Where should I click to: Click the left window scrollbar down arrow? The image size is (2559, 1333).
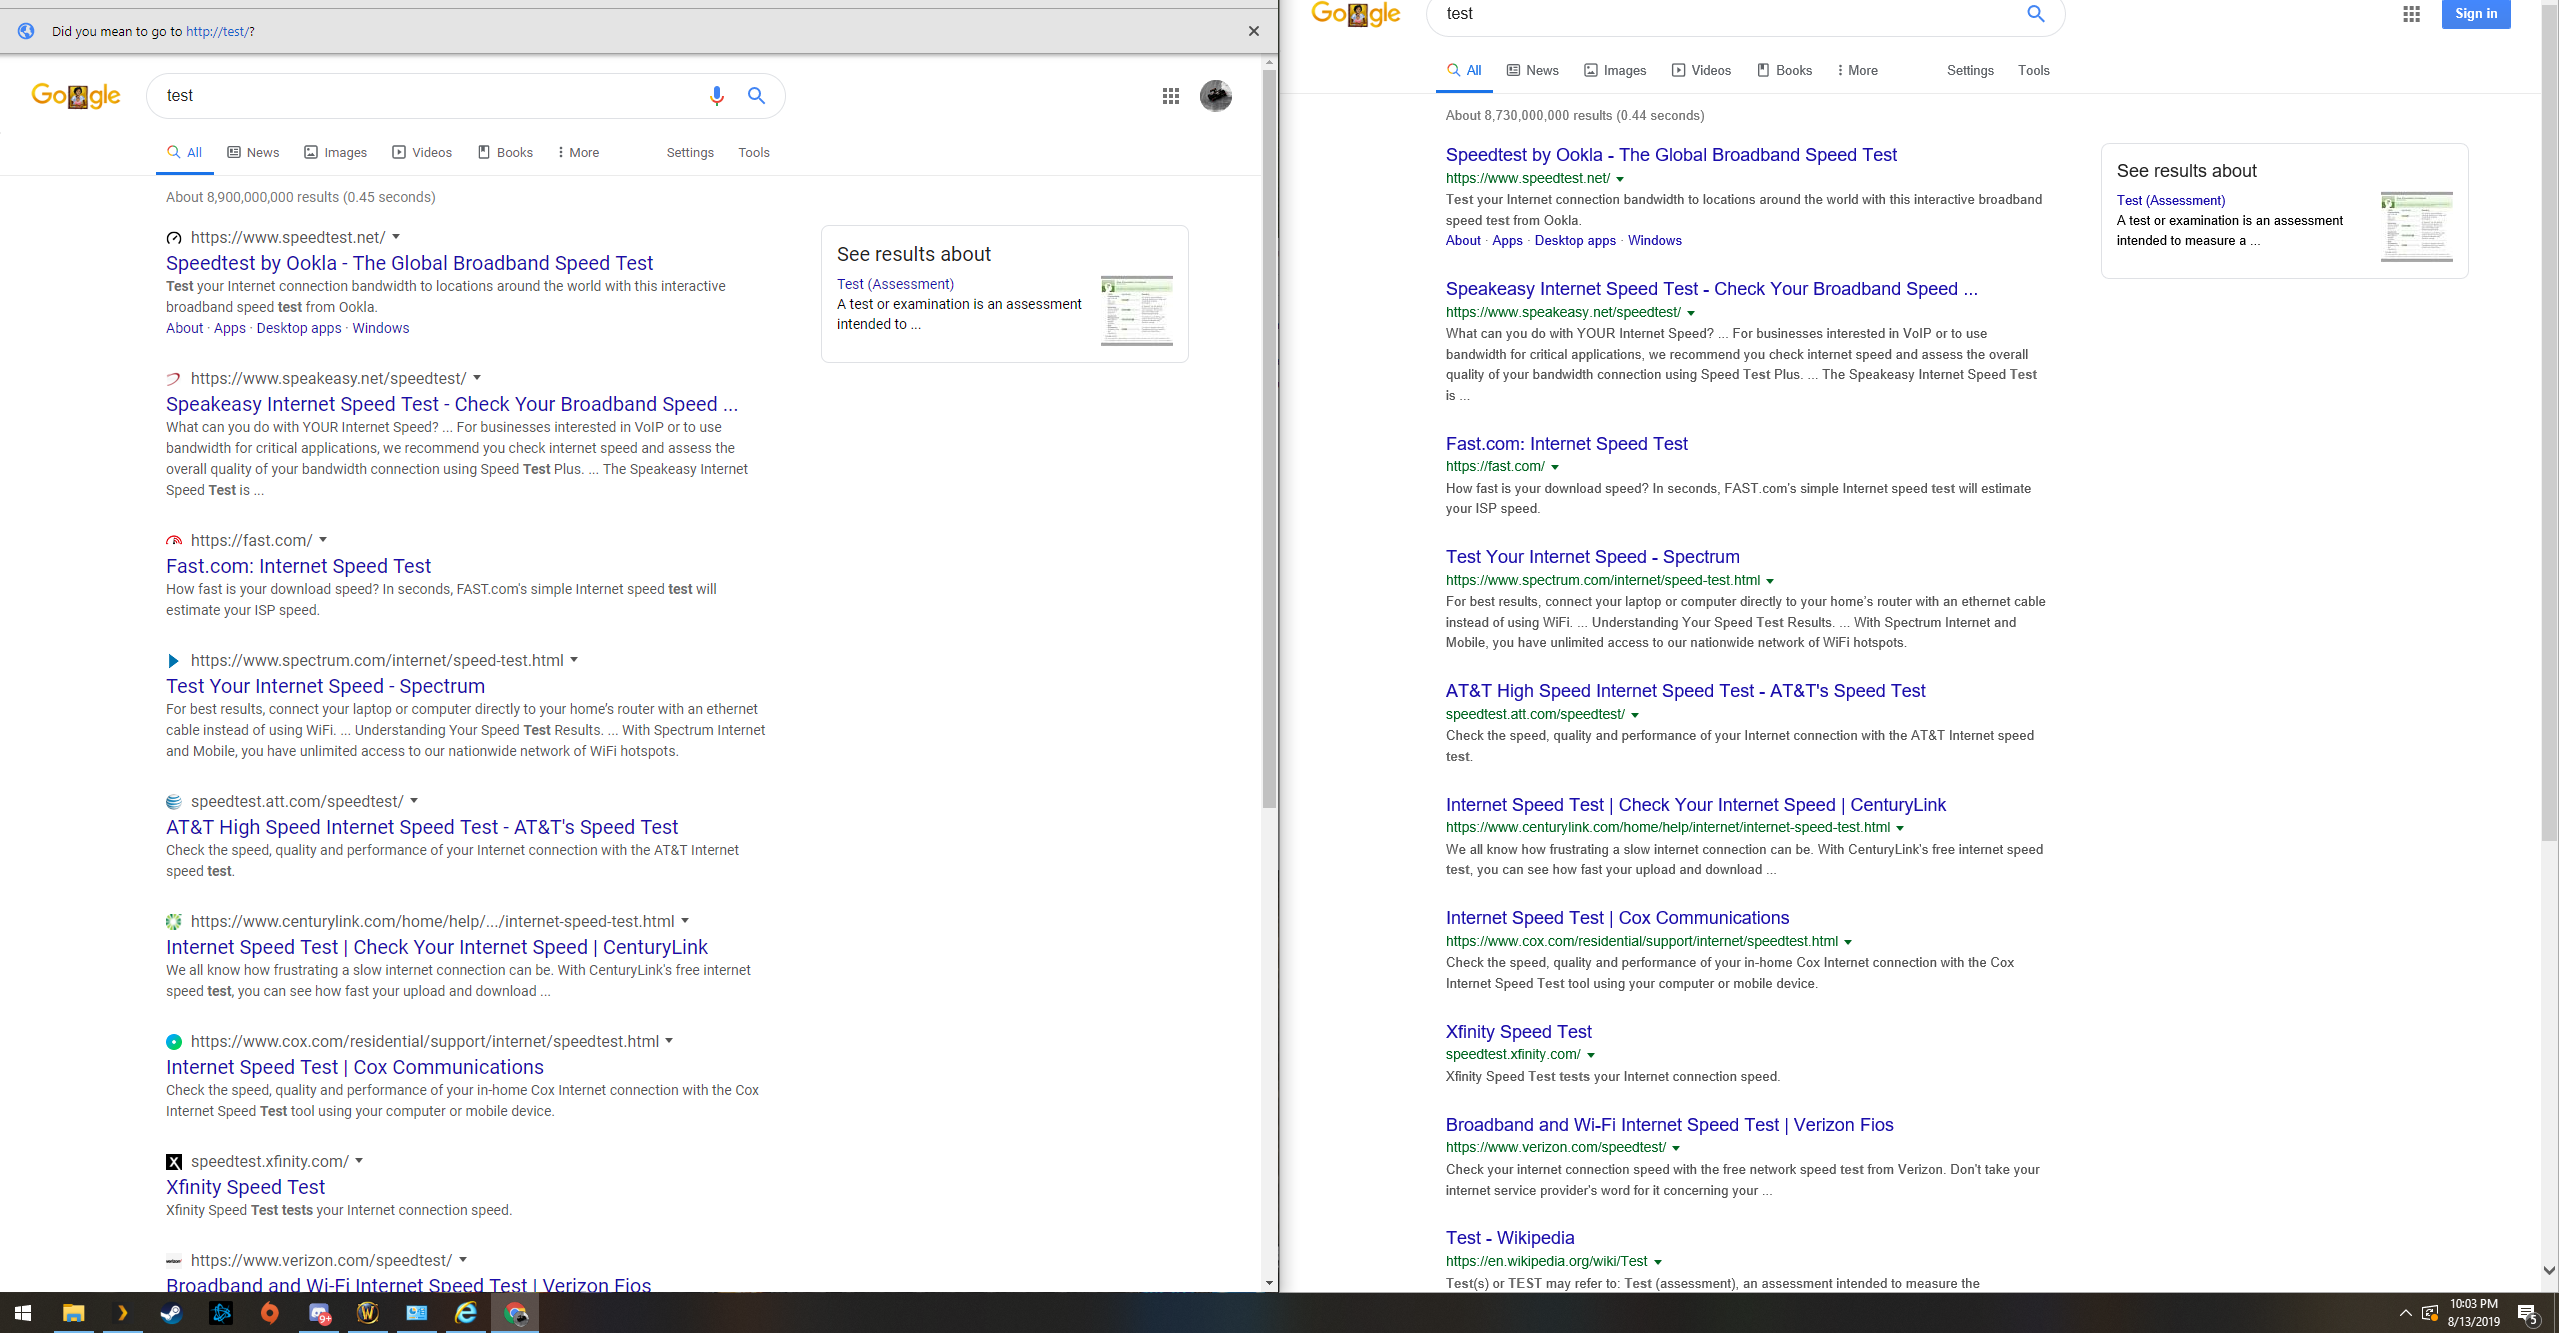click(x=1269, y=1283)
